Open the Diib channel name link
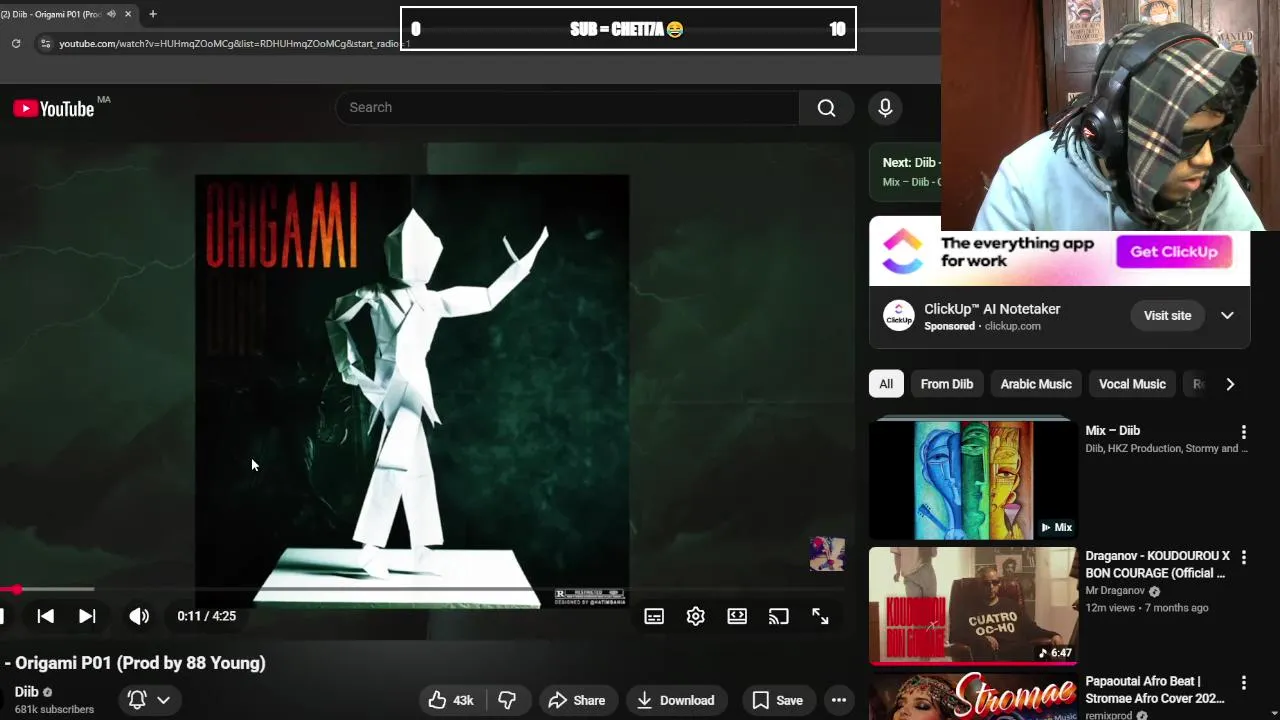Screen dimensions: 1280x720 26,692
